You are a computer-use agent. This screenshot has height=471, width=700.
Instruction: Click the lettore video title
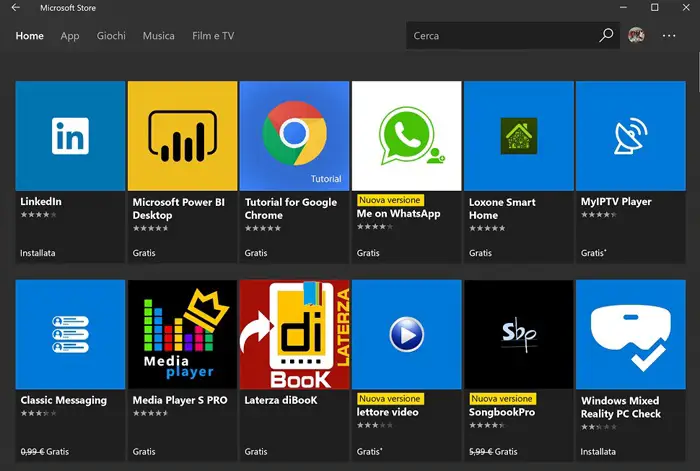tap(388, 412)
